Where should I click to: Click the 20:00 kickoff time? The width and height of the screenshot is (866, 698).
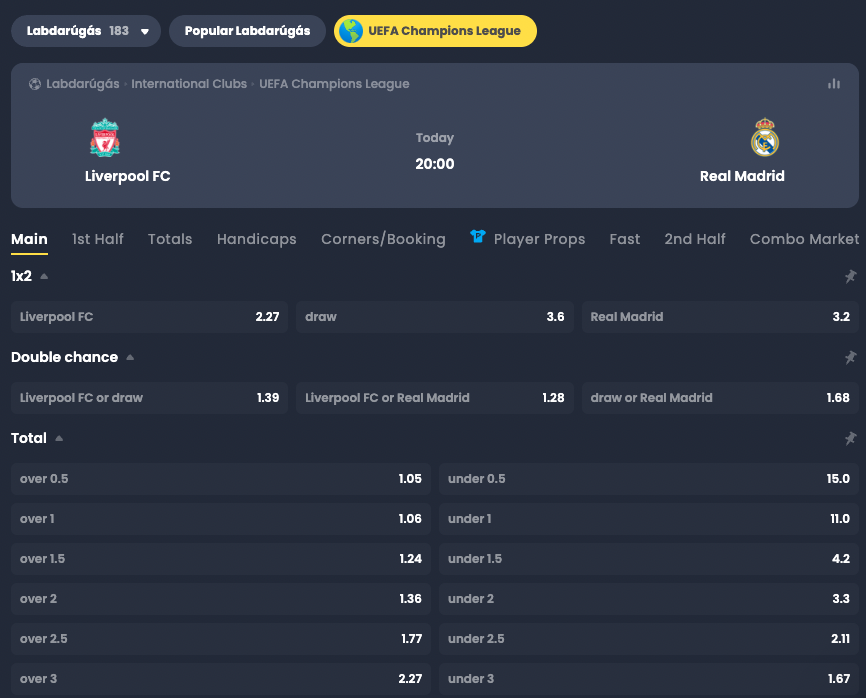(435, 164)
